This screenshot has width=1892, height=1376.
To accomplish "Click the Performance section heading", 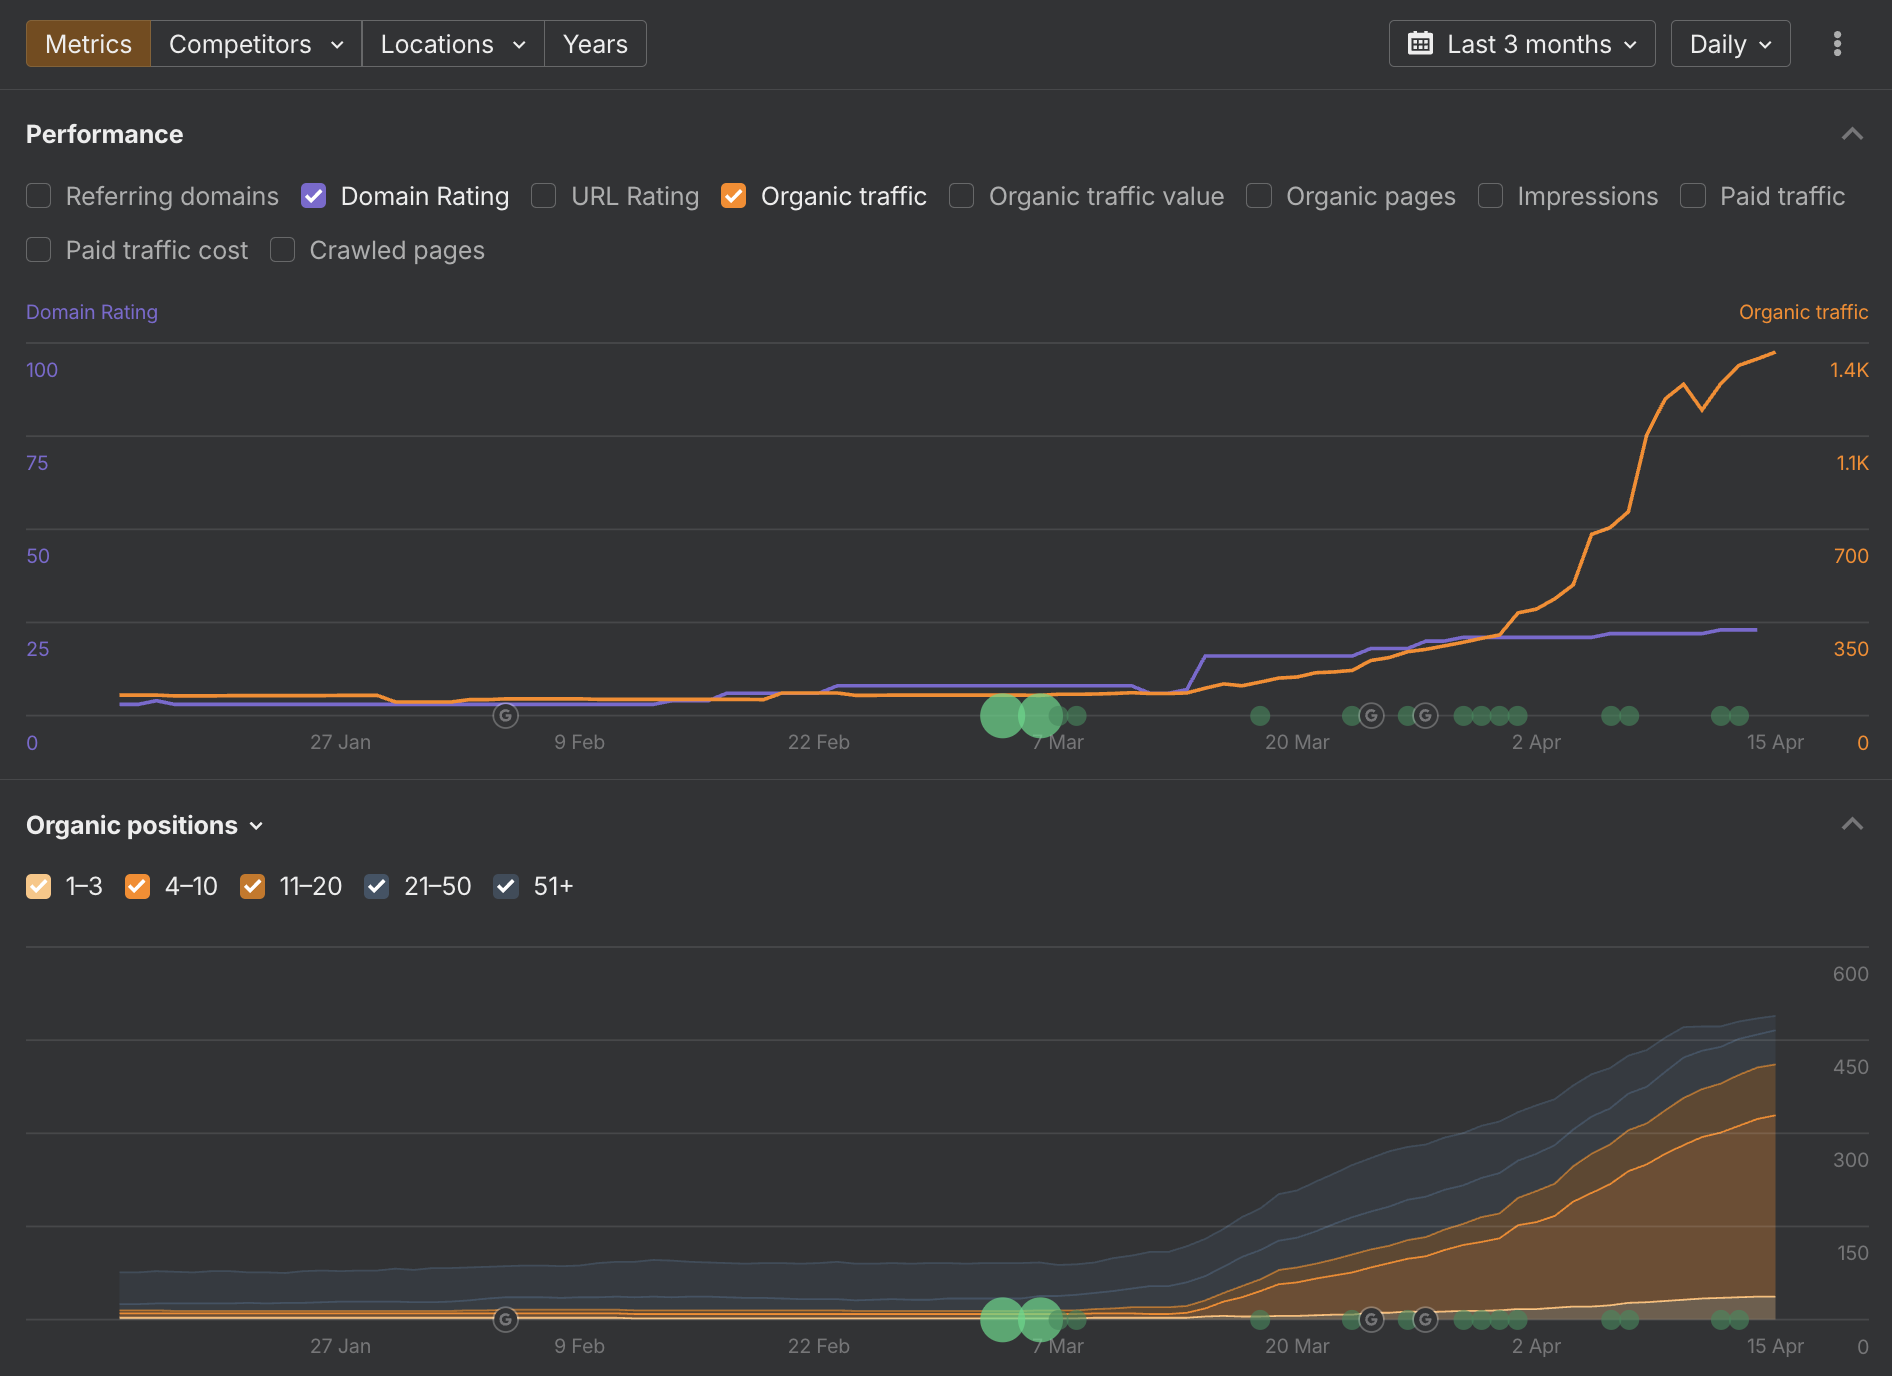I will [x=104, y=134].
